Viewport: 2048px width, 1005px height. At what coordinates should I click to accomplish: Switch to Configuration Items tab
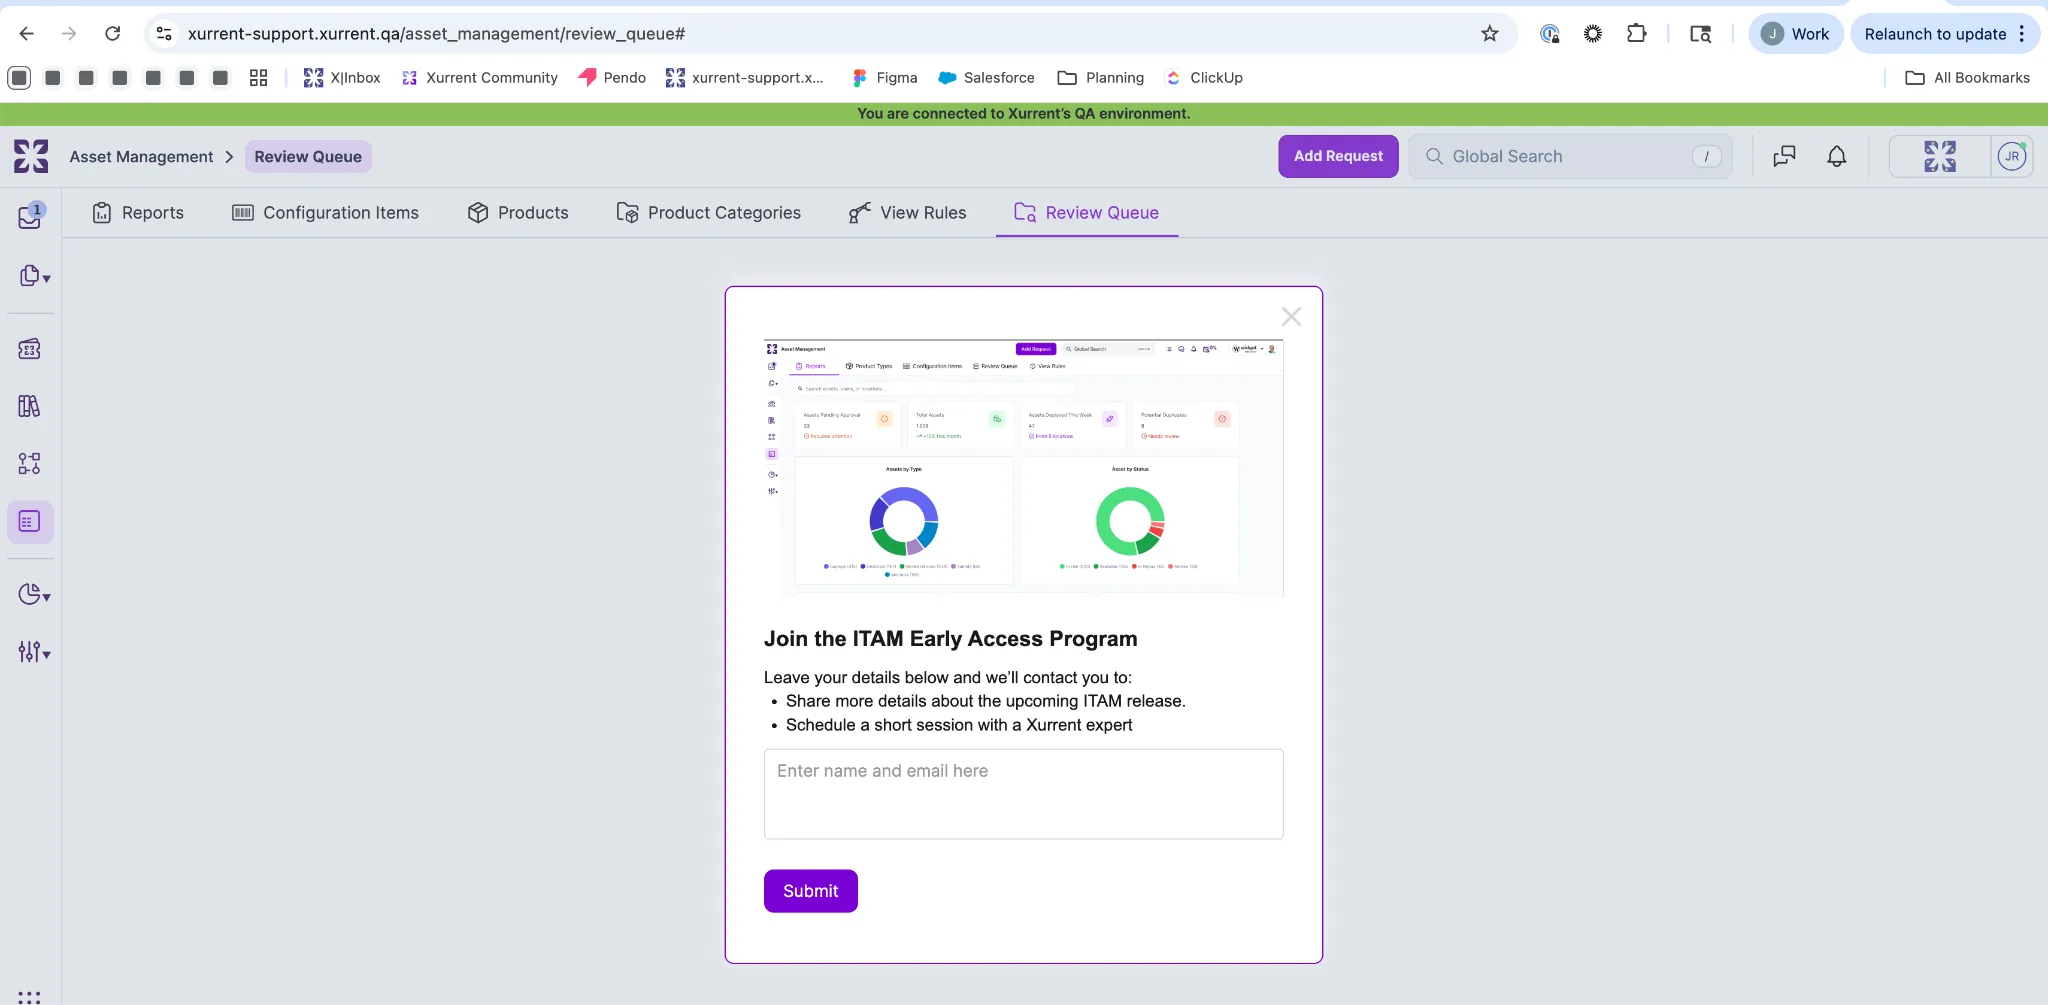tap(325, 213)
